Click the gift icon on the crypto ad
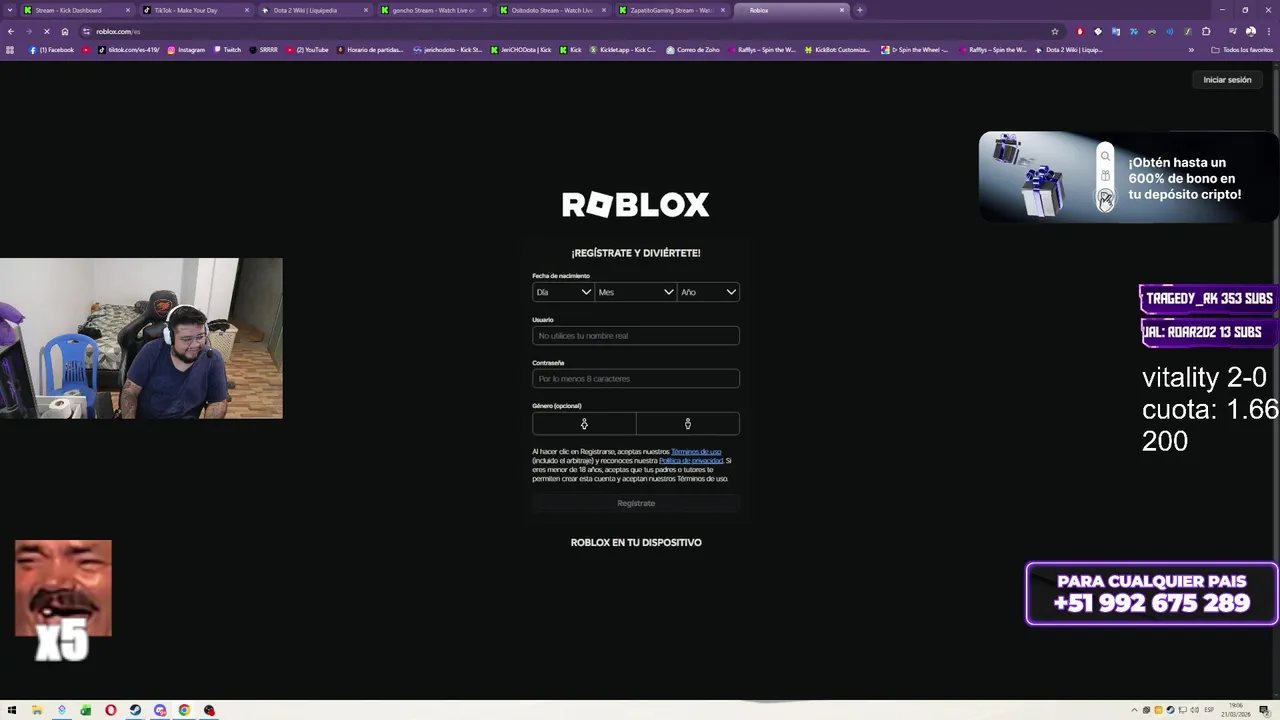The width and height of the screenshot is (1280, 720). pyautogui.click(x=1105, y=176)
